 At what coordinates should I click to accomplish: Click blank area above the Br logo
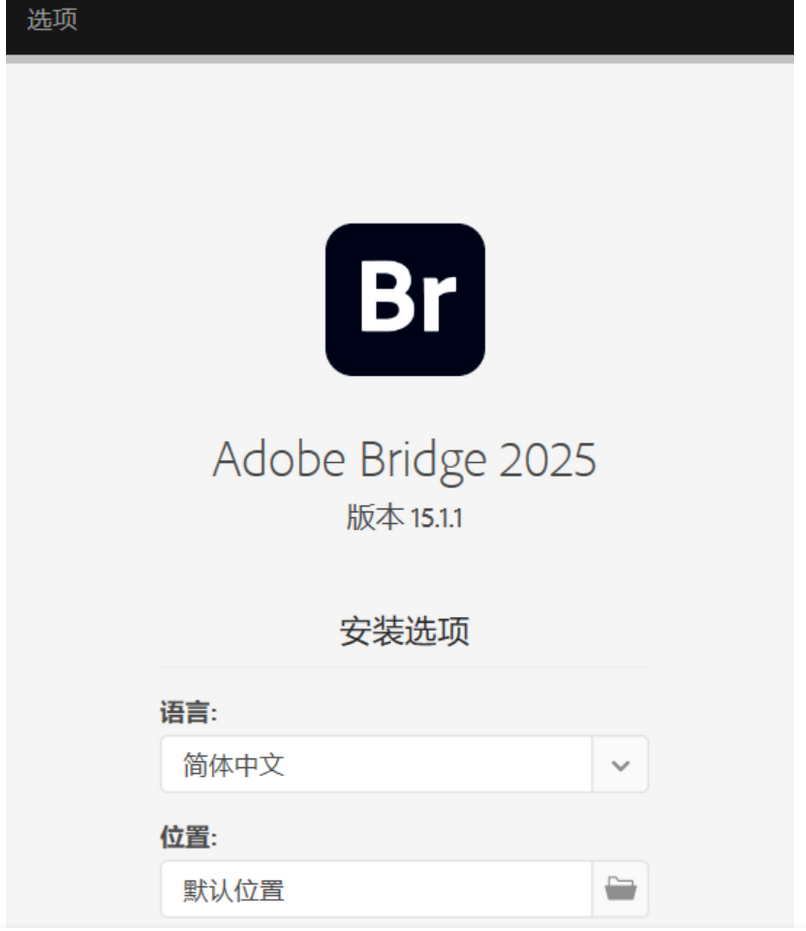pyautogui.click(x=404, y=142)
